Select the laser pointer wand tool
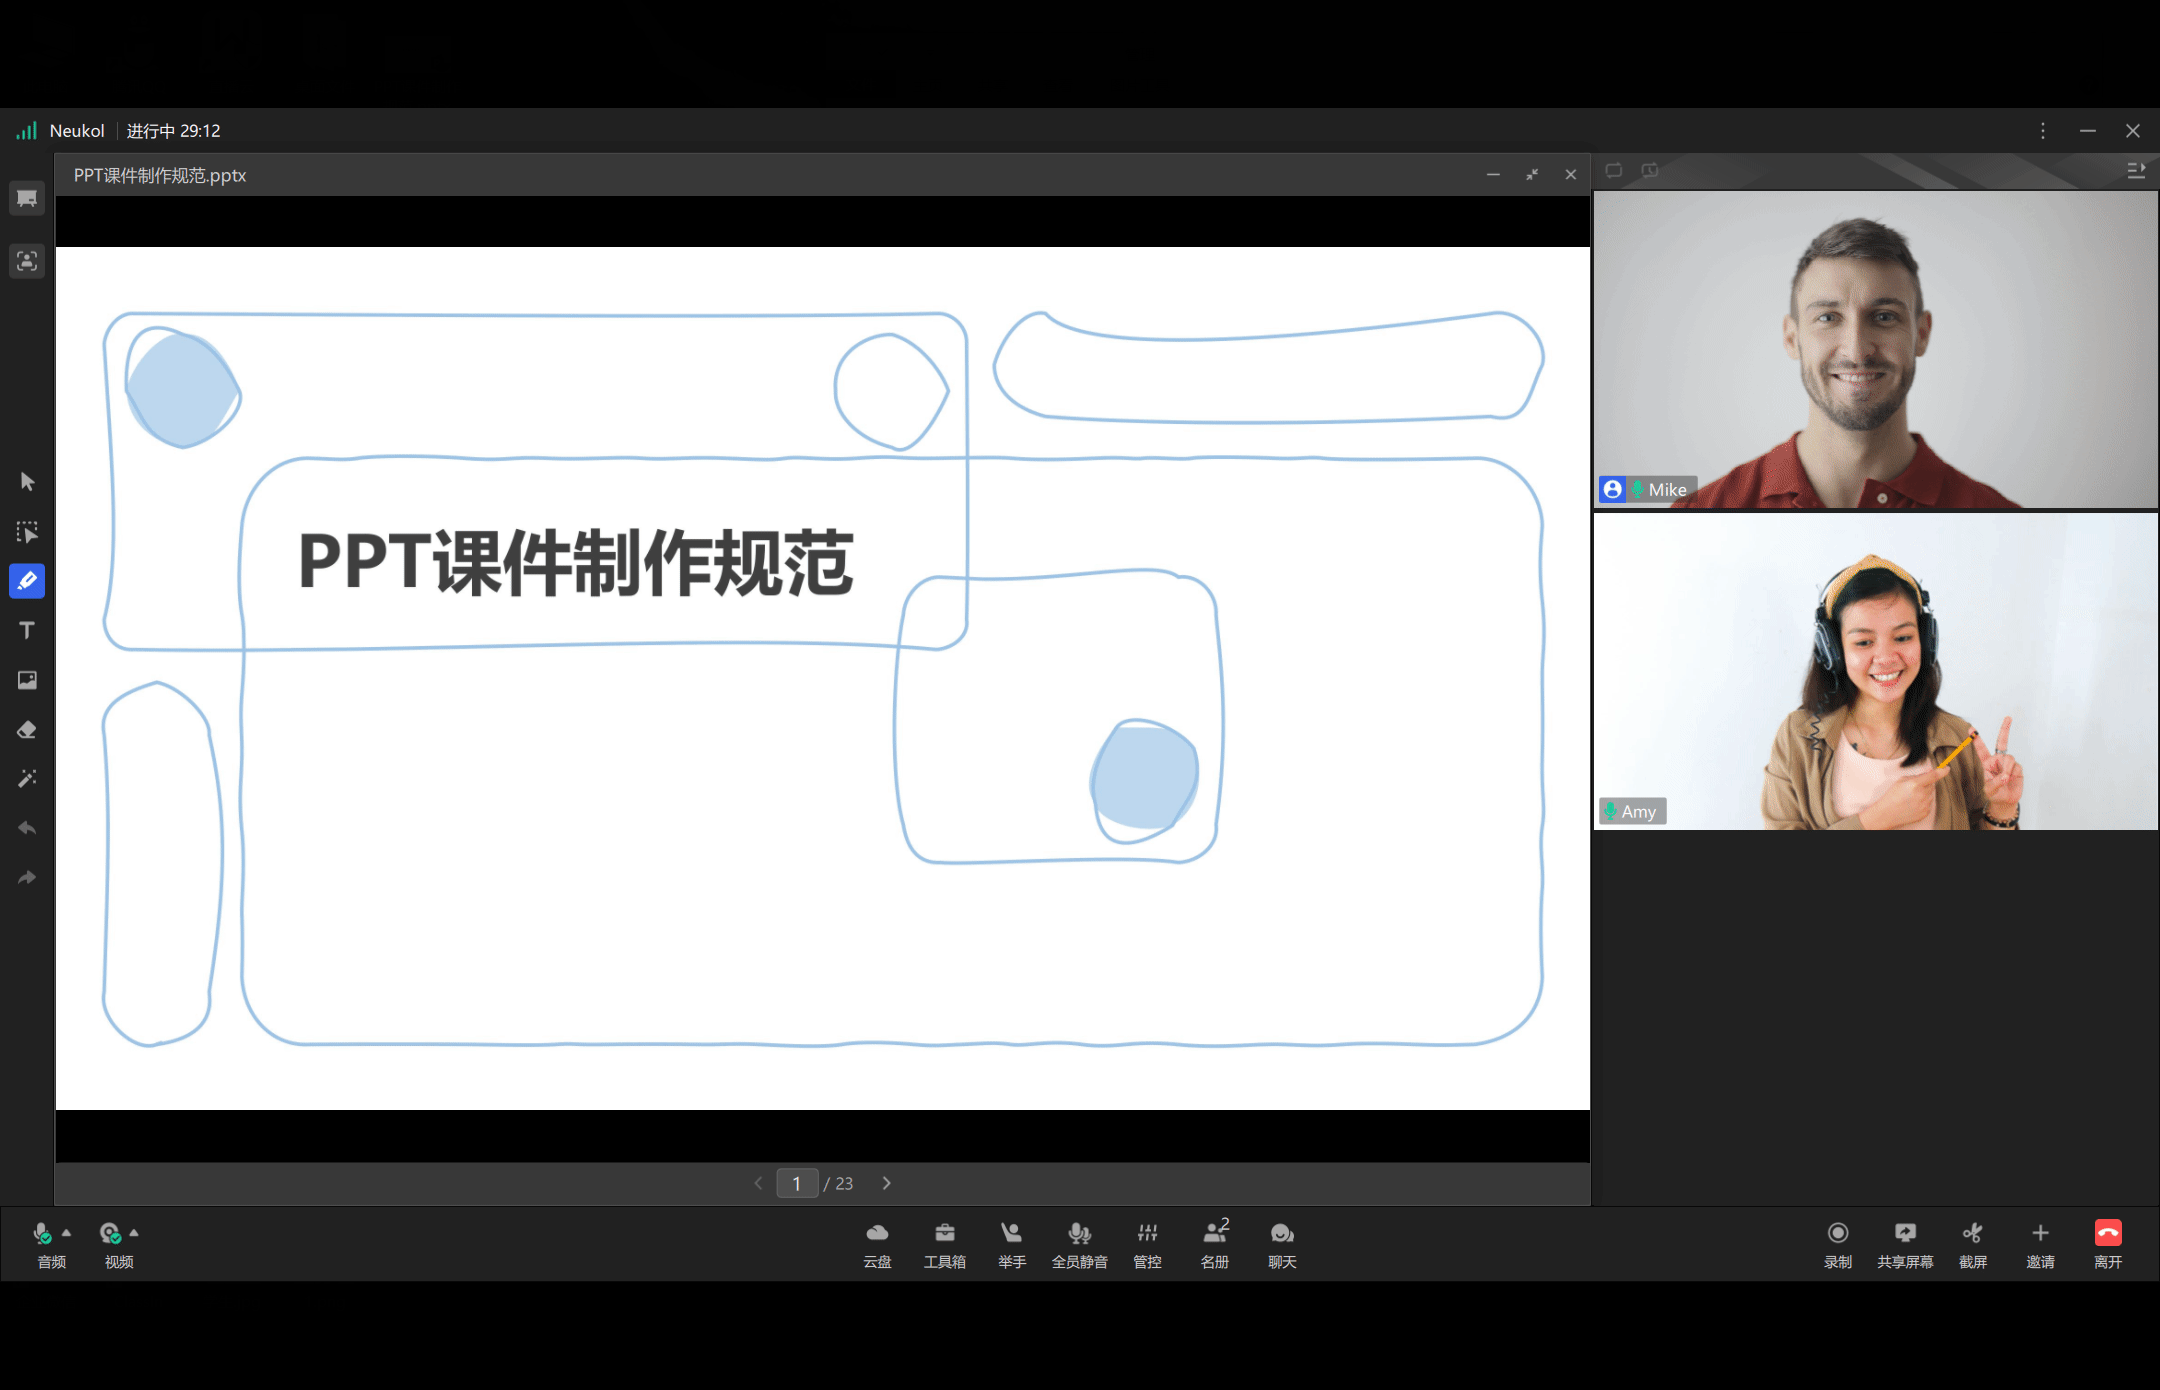Viewport: 2160px width, 1390px height. click(x=27, y=778)
